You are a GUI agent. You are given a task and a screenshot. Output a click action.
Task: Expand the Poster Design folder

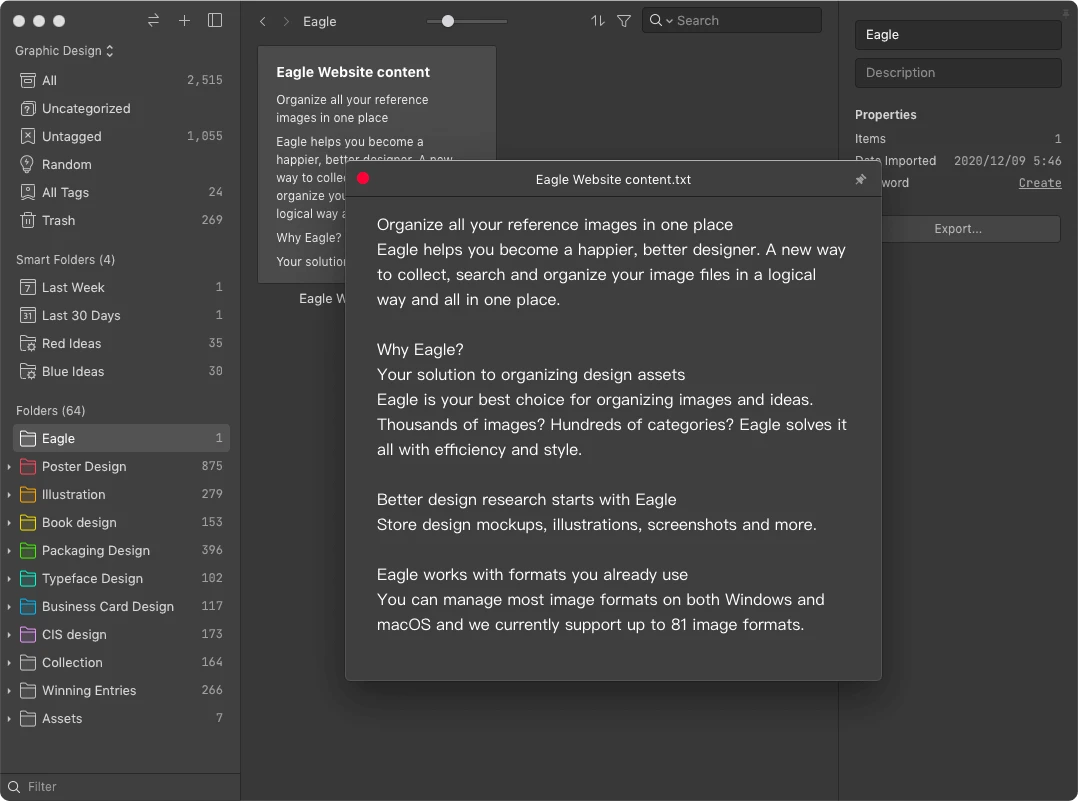[10, 466]
